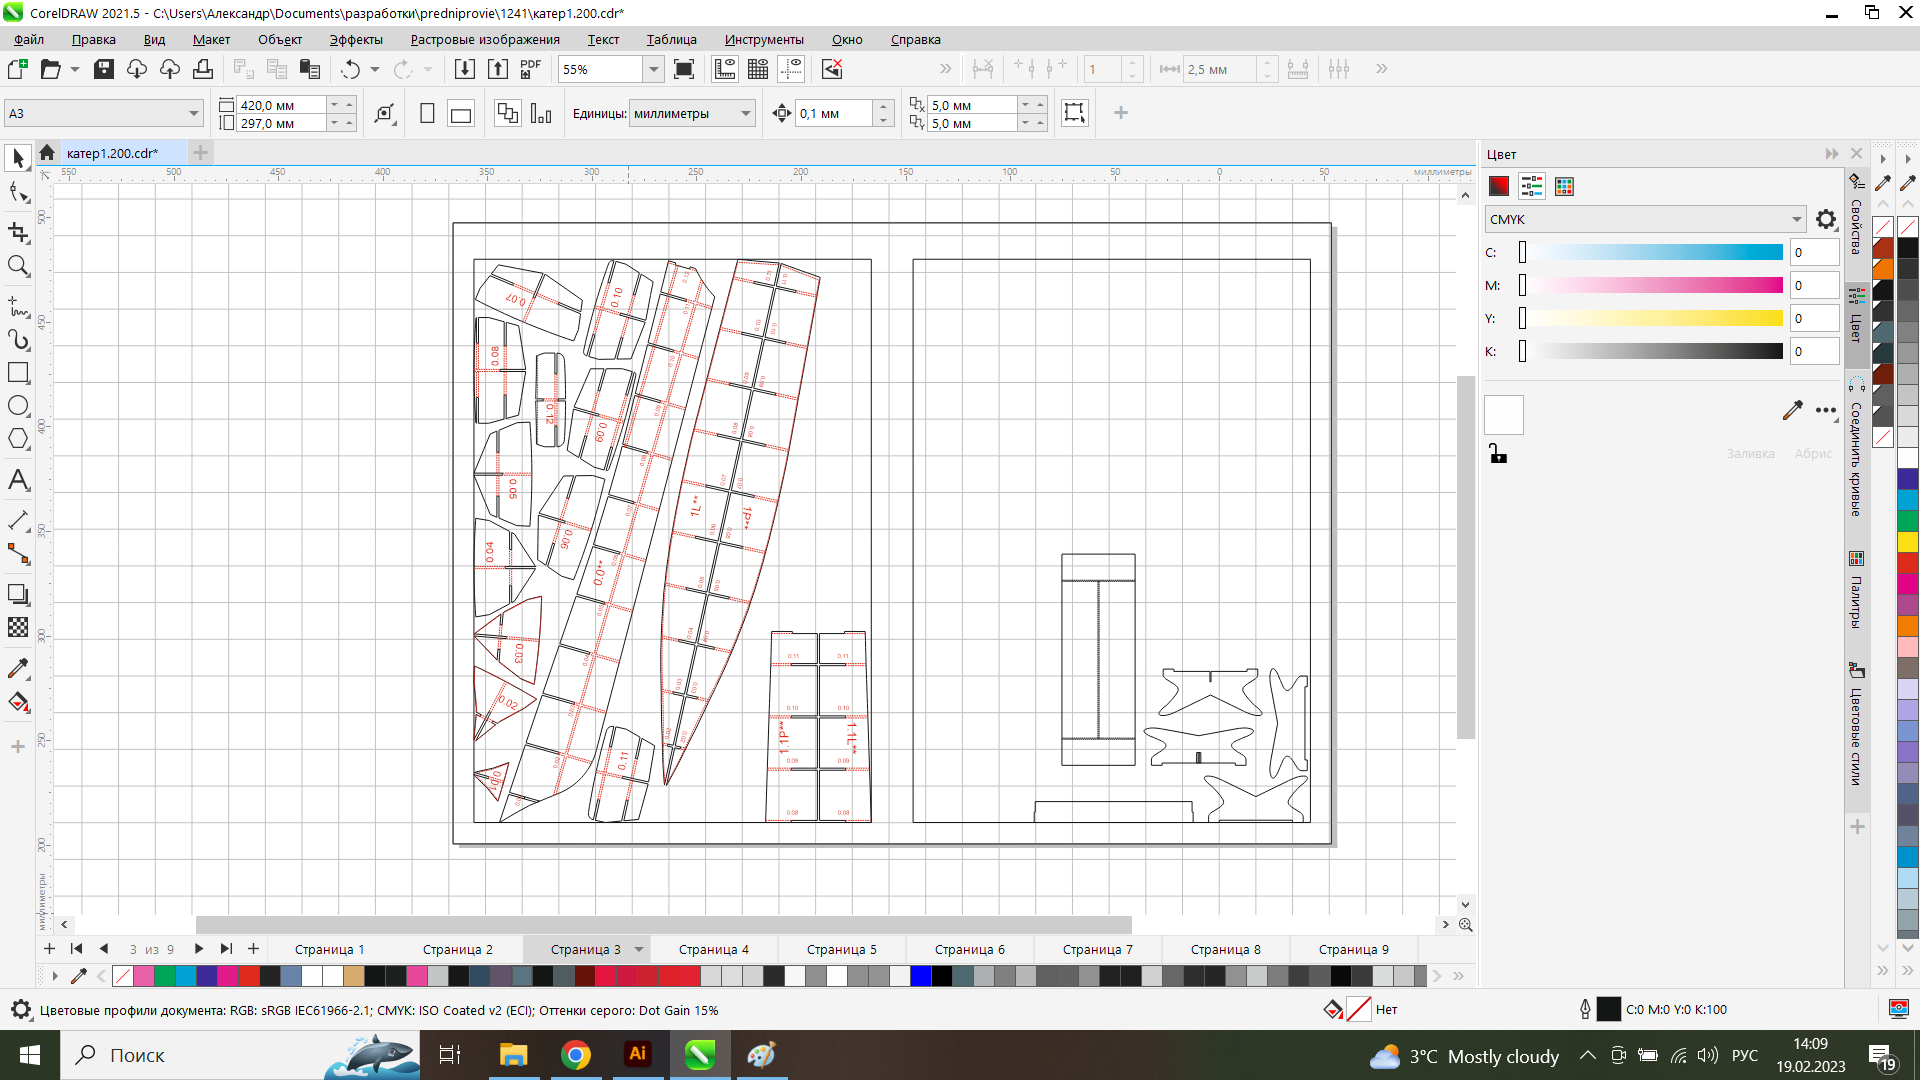Switch to Страница 5 page tab
This screenshot has width=1920, height=1080.
841,949
